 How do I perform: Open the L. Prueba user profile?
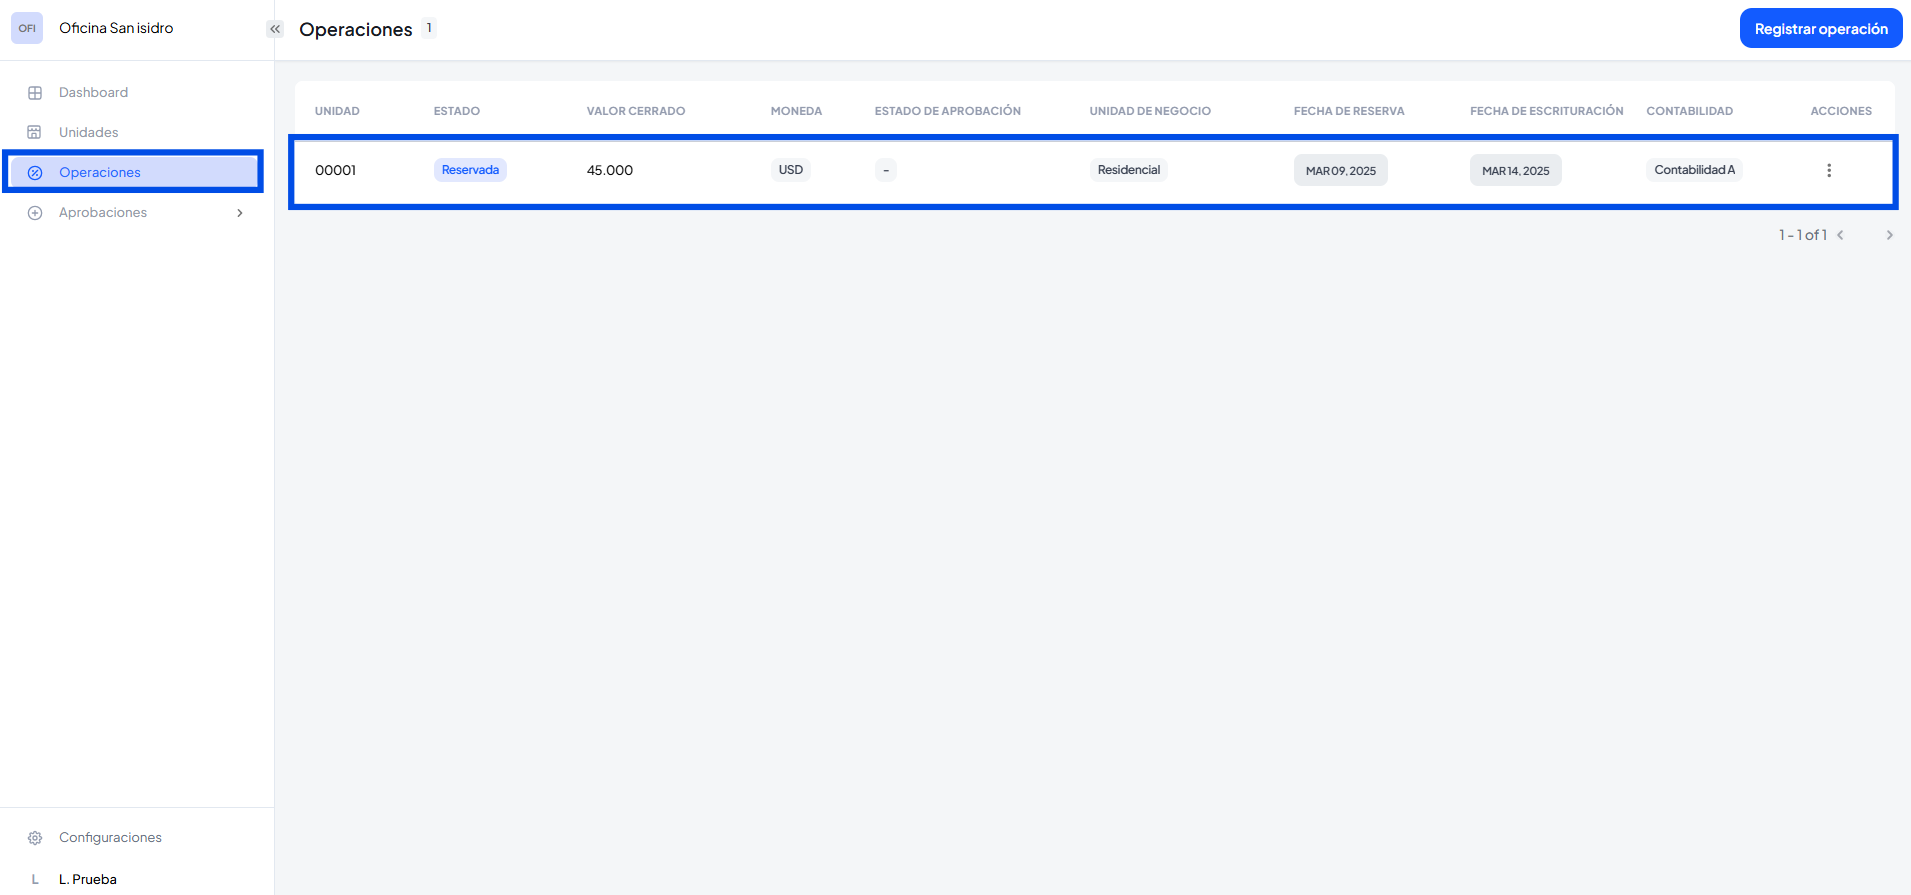87,879
